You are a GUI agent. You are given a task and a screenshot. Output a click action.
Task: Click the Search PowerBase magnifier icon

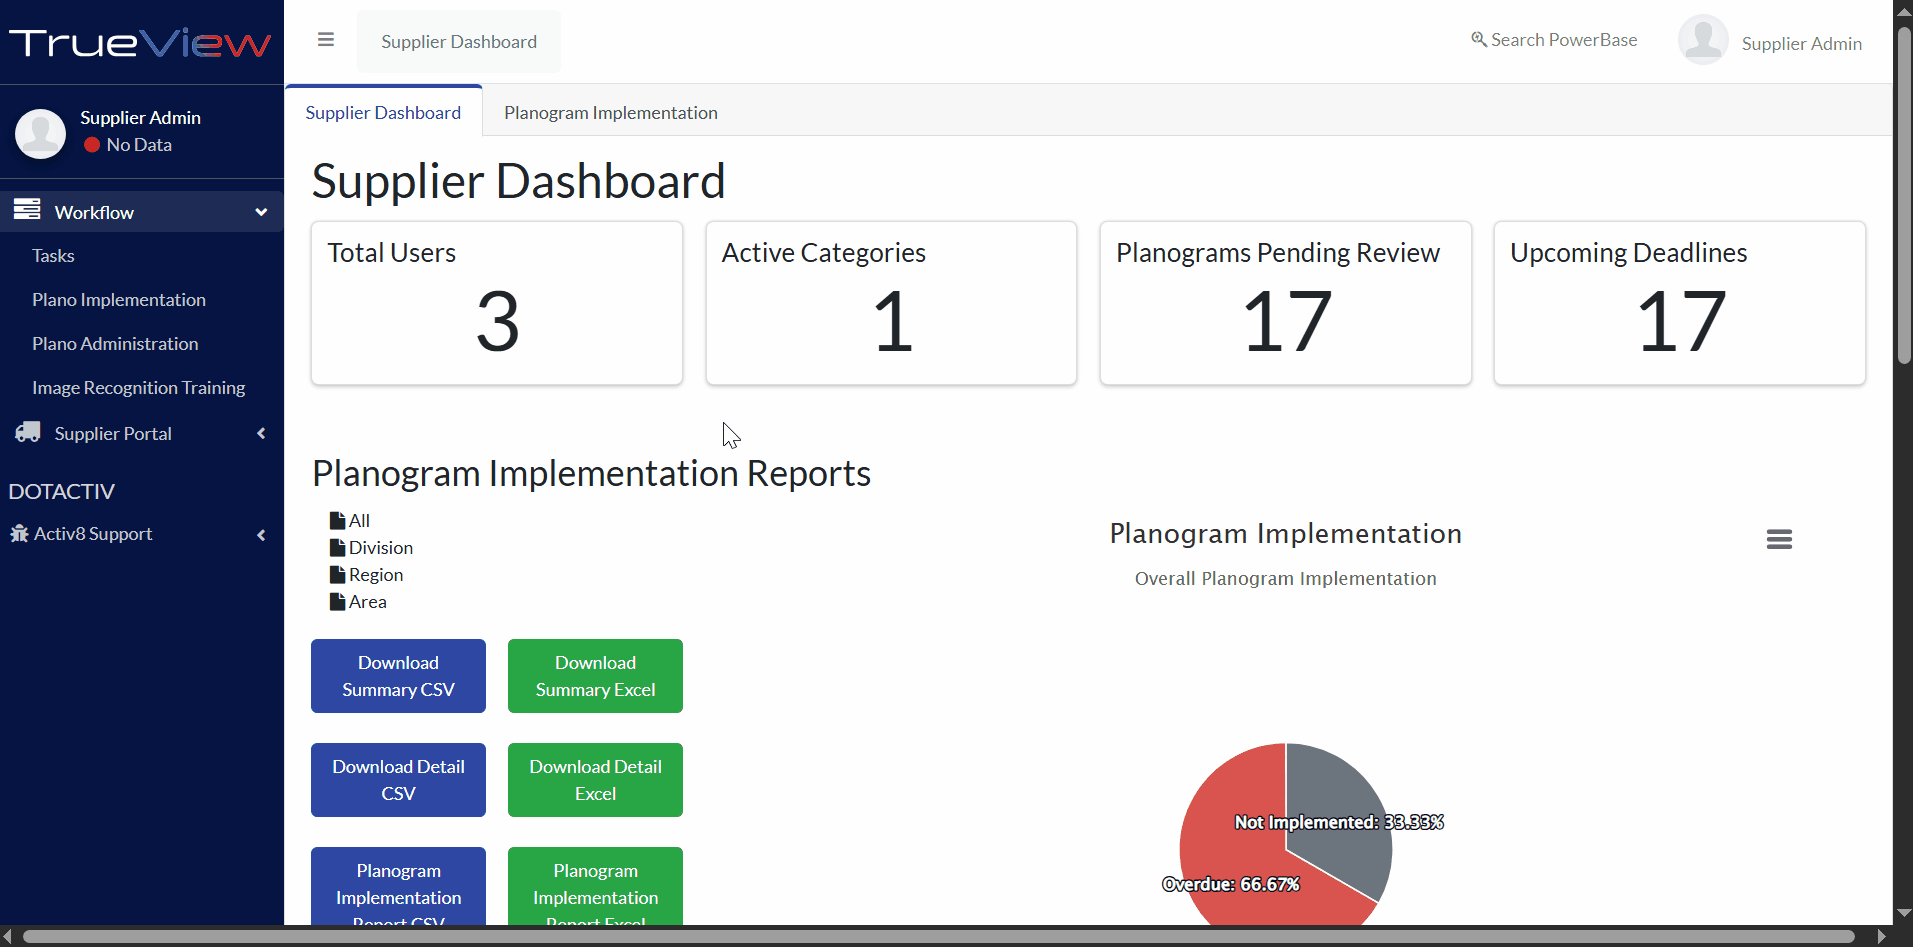point(1478,40)
